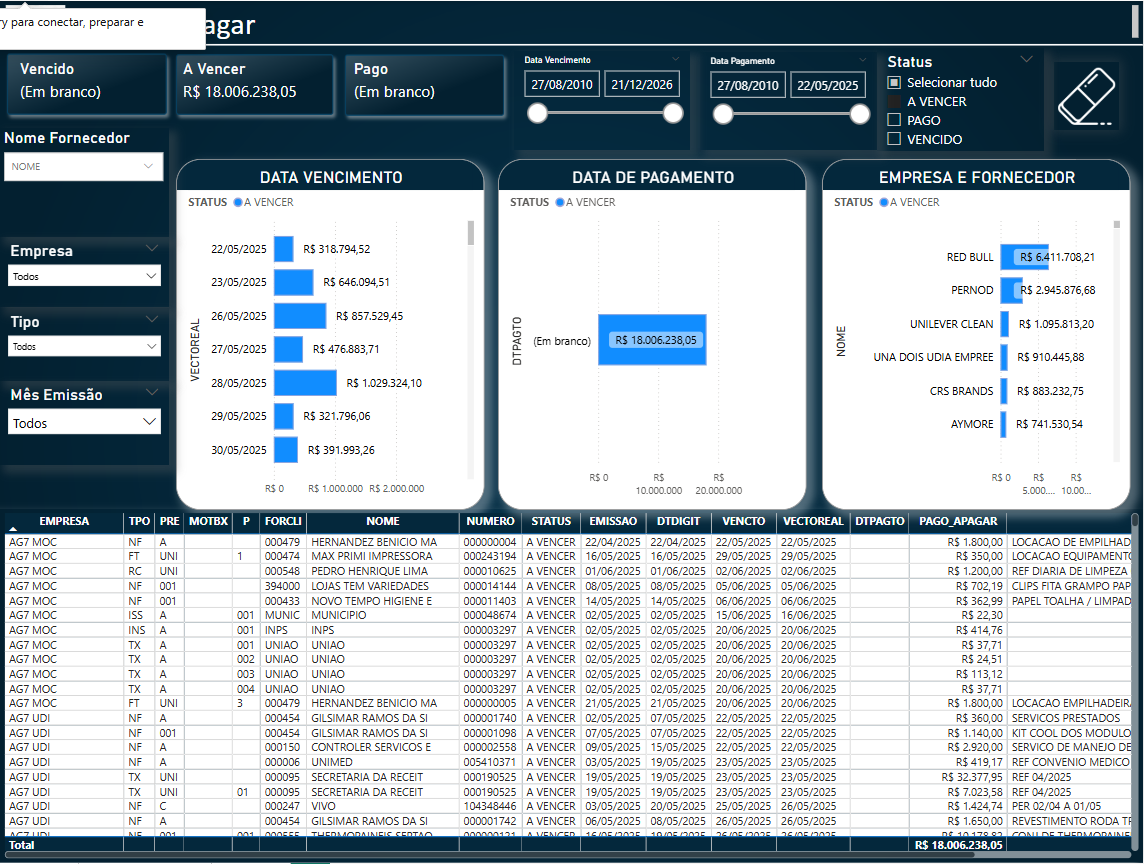Open the Nome Fornecedor NOME dropdown

click(83, 166)
